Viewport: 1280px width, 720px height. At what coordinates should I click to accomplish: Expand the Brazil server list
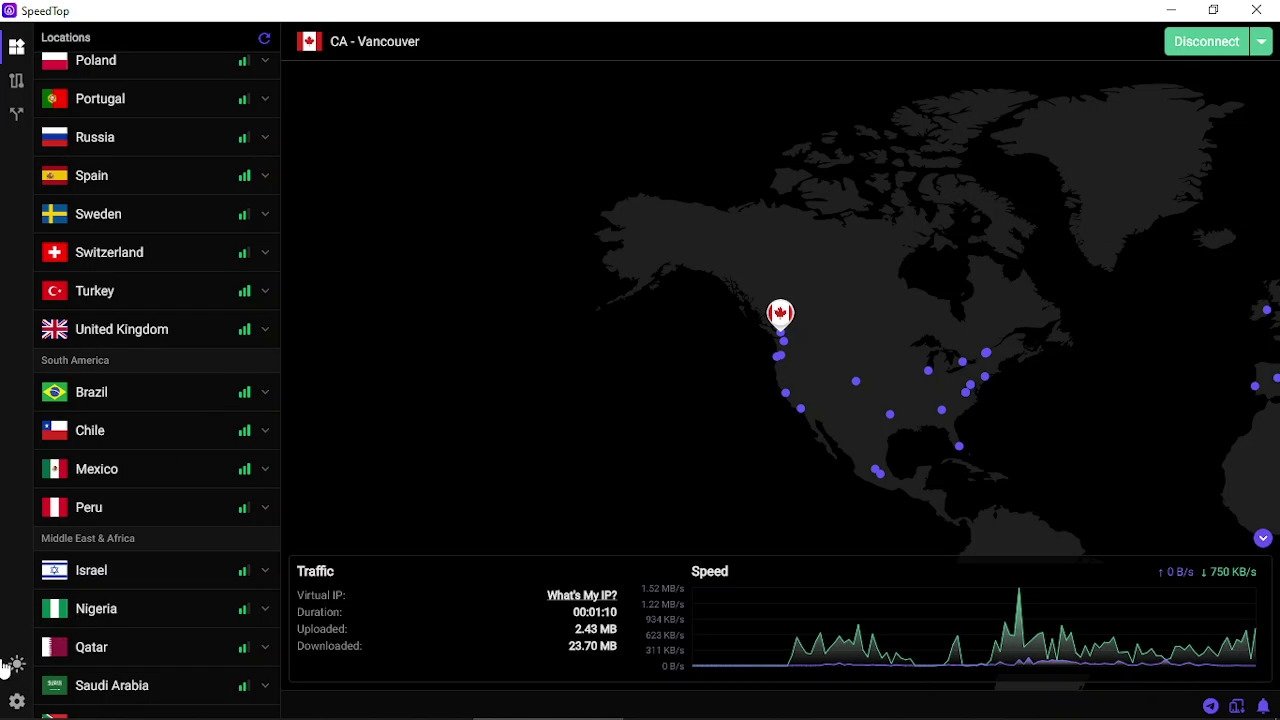pyautogui.click(x=265, y=392)
